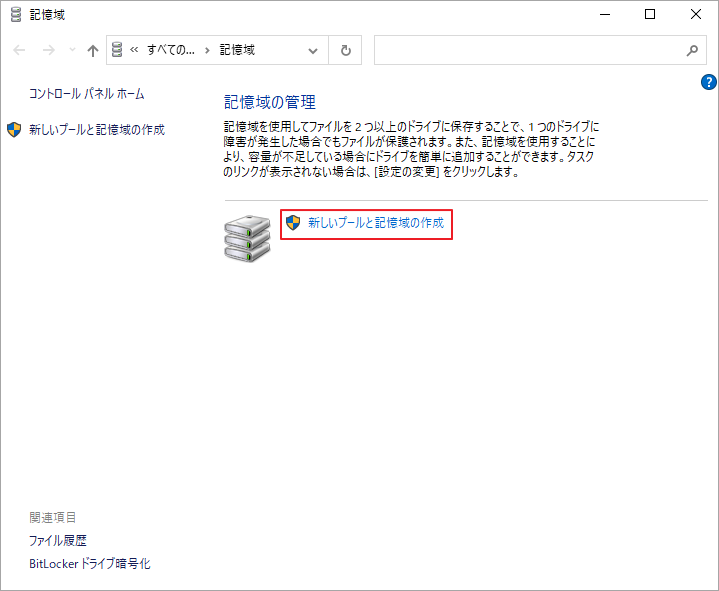Expand the chevron before 記憶域 breadcrumb
This screenshot has height=591, width=719.
[x=207, y=50]
